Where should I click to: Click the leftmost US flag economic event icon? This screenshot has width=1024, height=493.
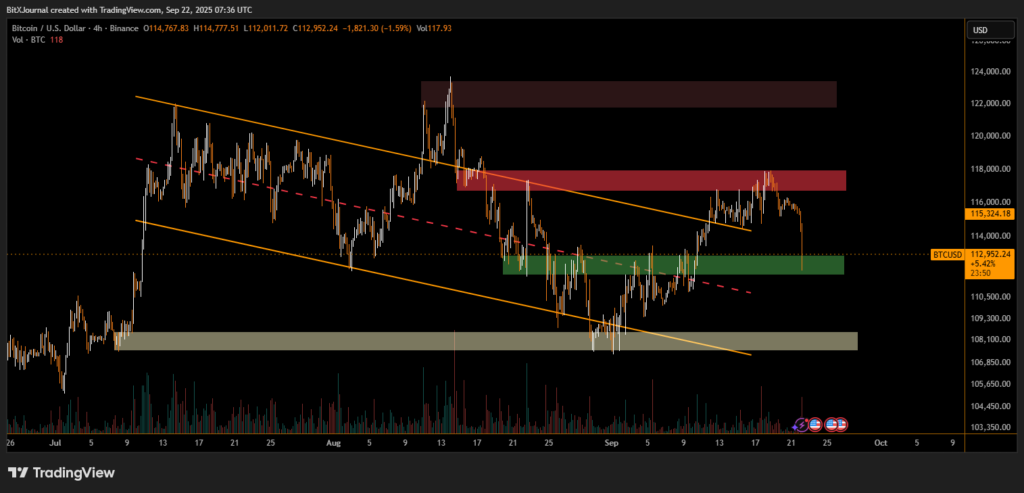pos(815,425)
